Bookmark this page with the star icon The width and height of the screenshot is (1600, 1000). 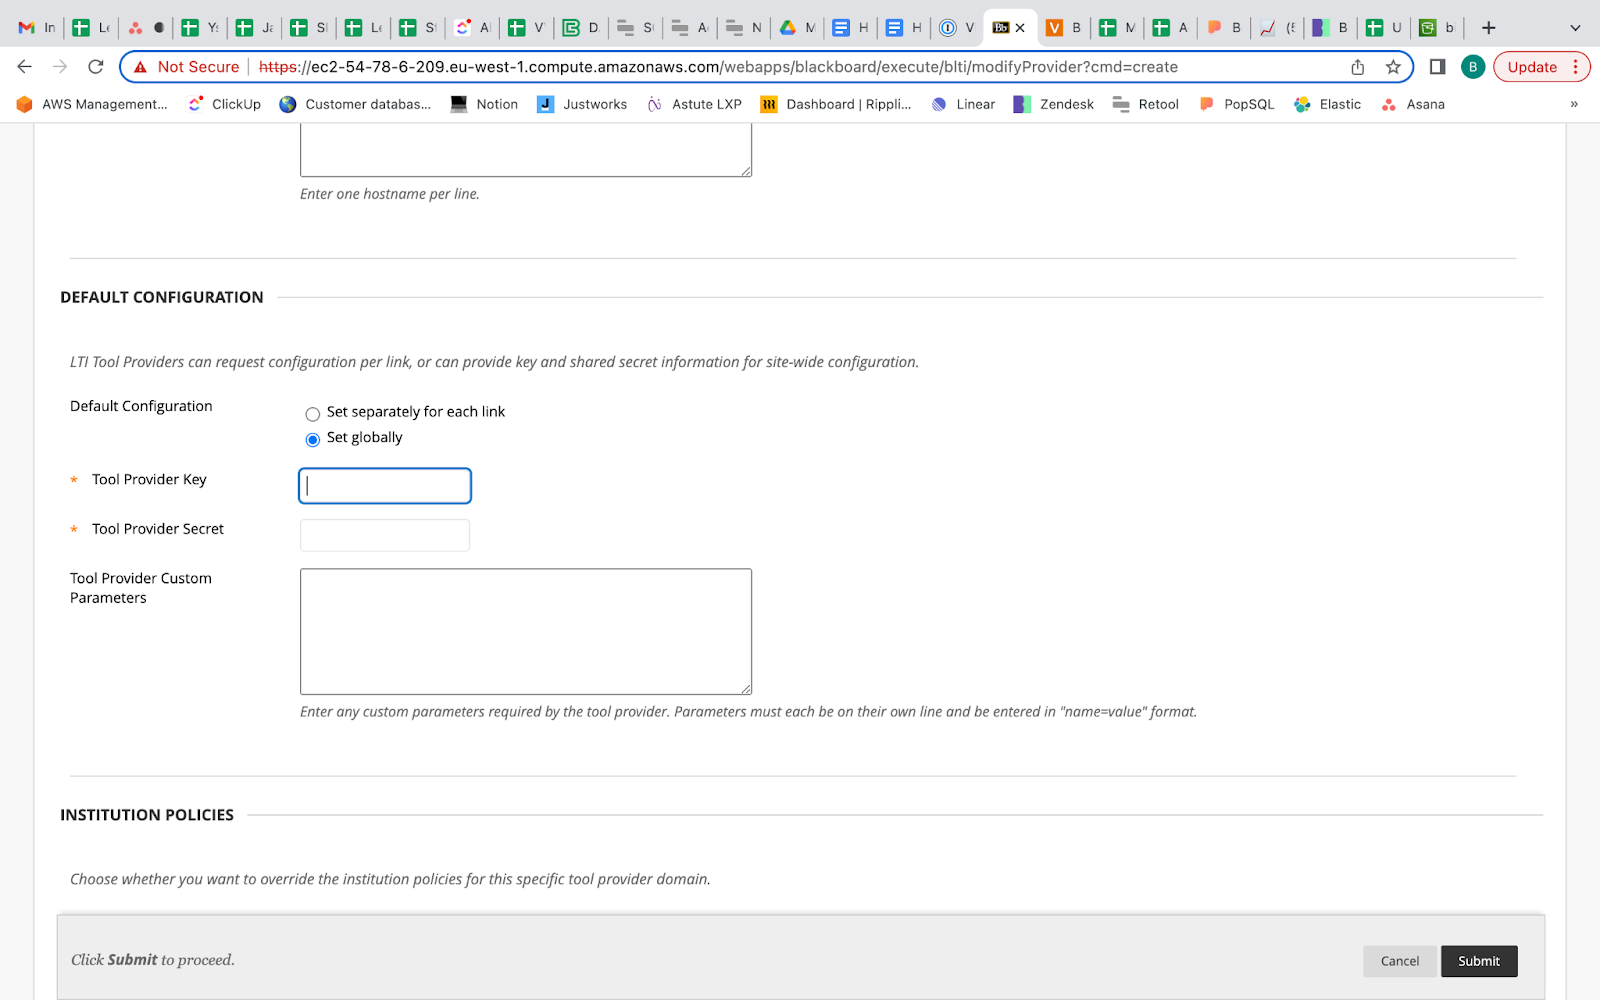point(1393,67)
